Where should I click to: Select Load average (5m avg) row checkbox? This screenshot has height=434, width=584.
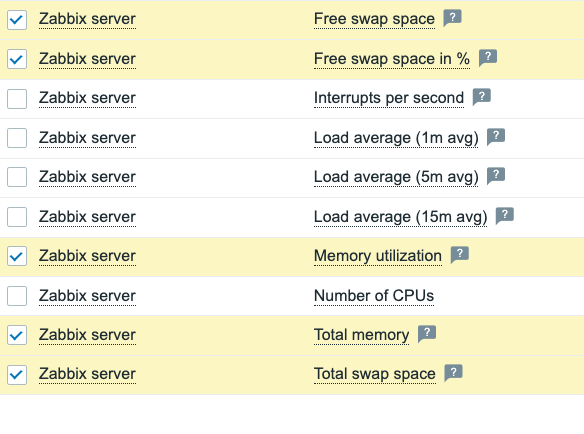17,177
